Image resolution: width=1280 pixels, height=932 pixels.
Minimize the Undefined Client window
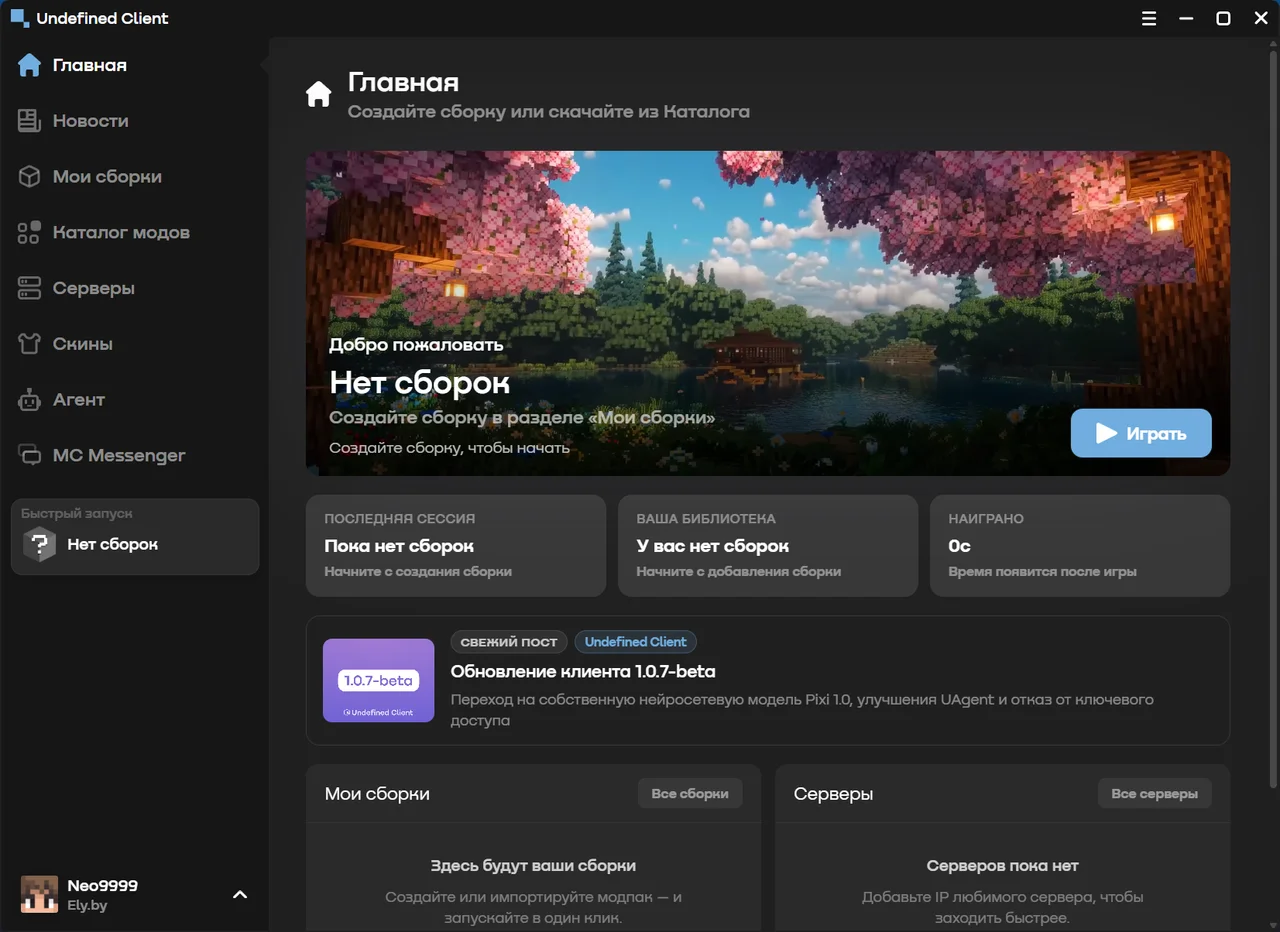[1186, 18]
